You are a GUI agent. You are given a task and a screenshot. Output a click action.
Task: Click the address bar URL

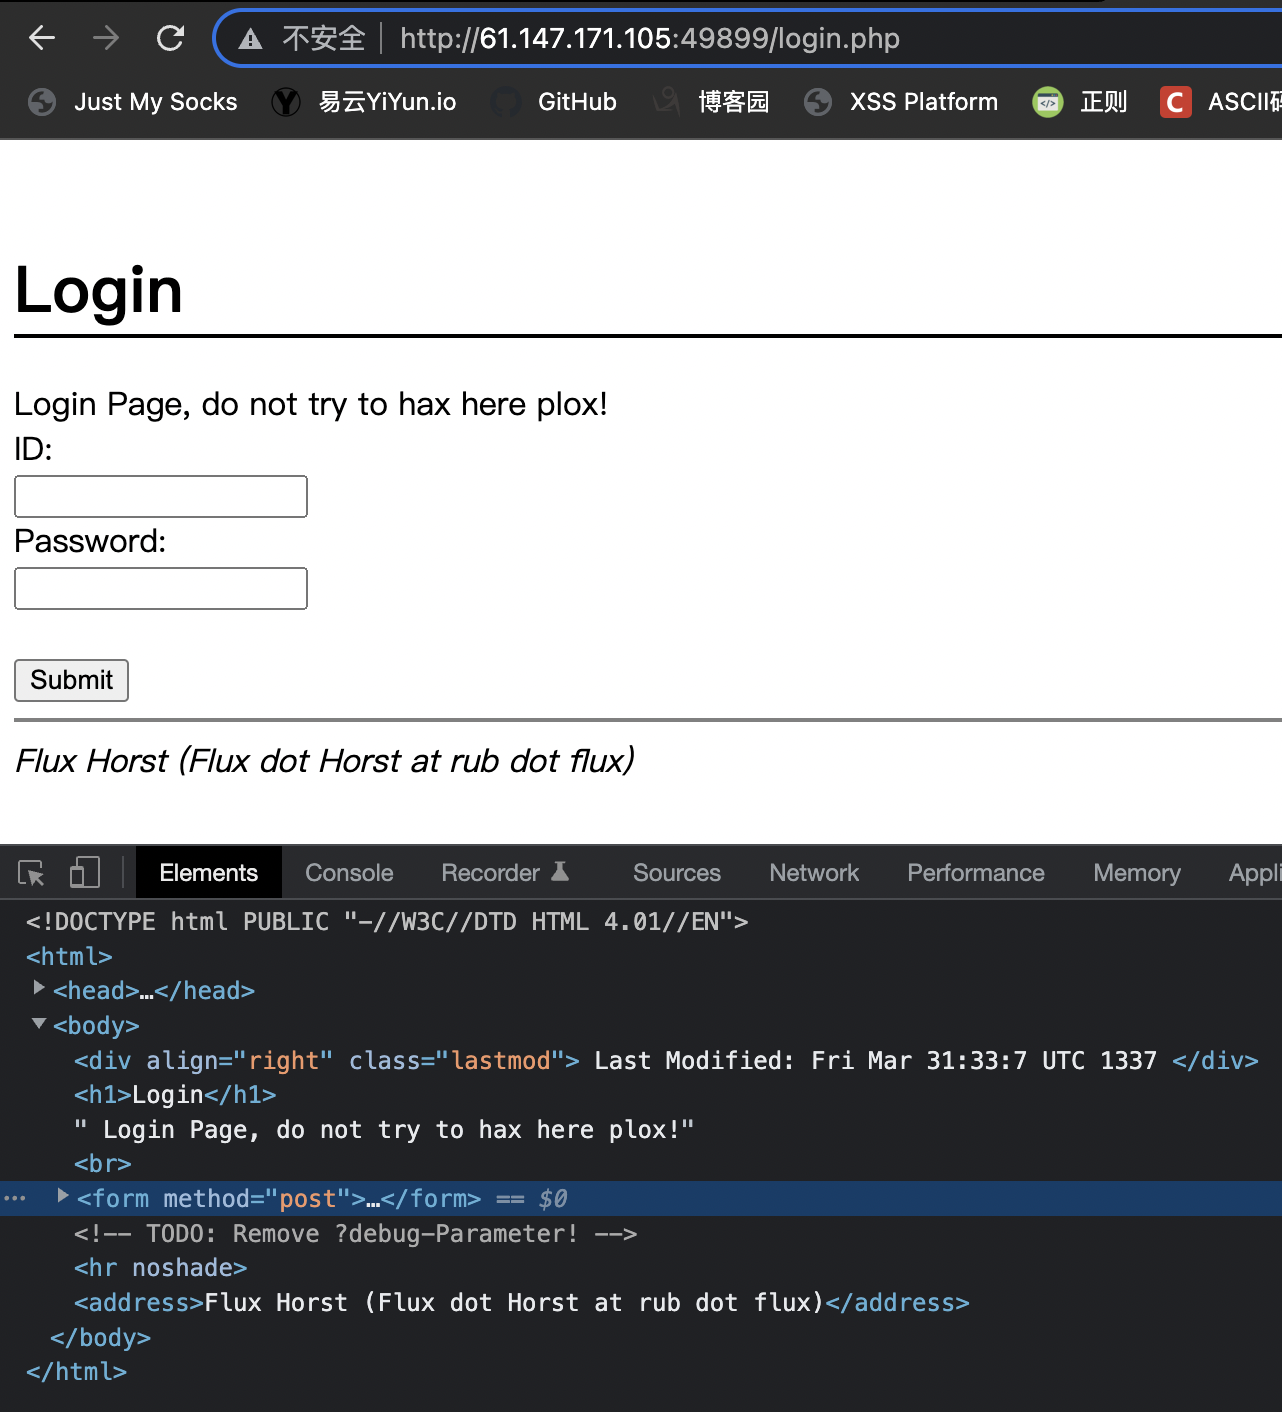650,38
